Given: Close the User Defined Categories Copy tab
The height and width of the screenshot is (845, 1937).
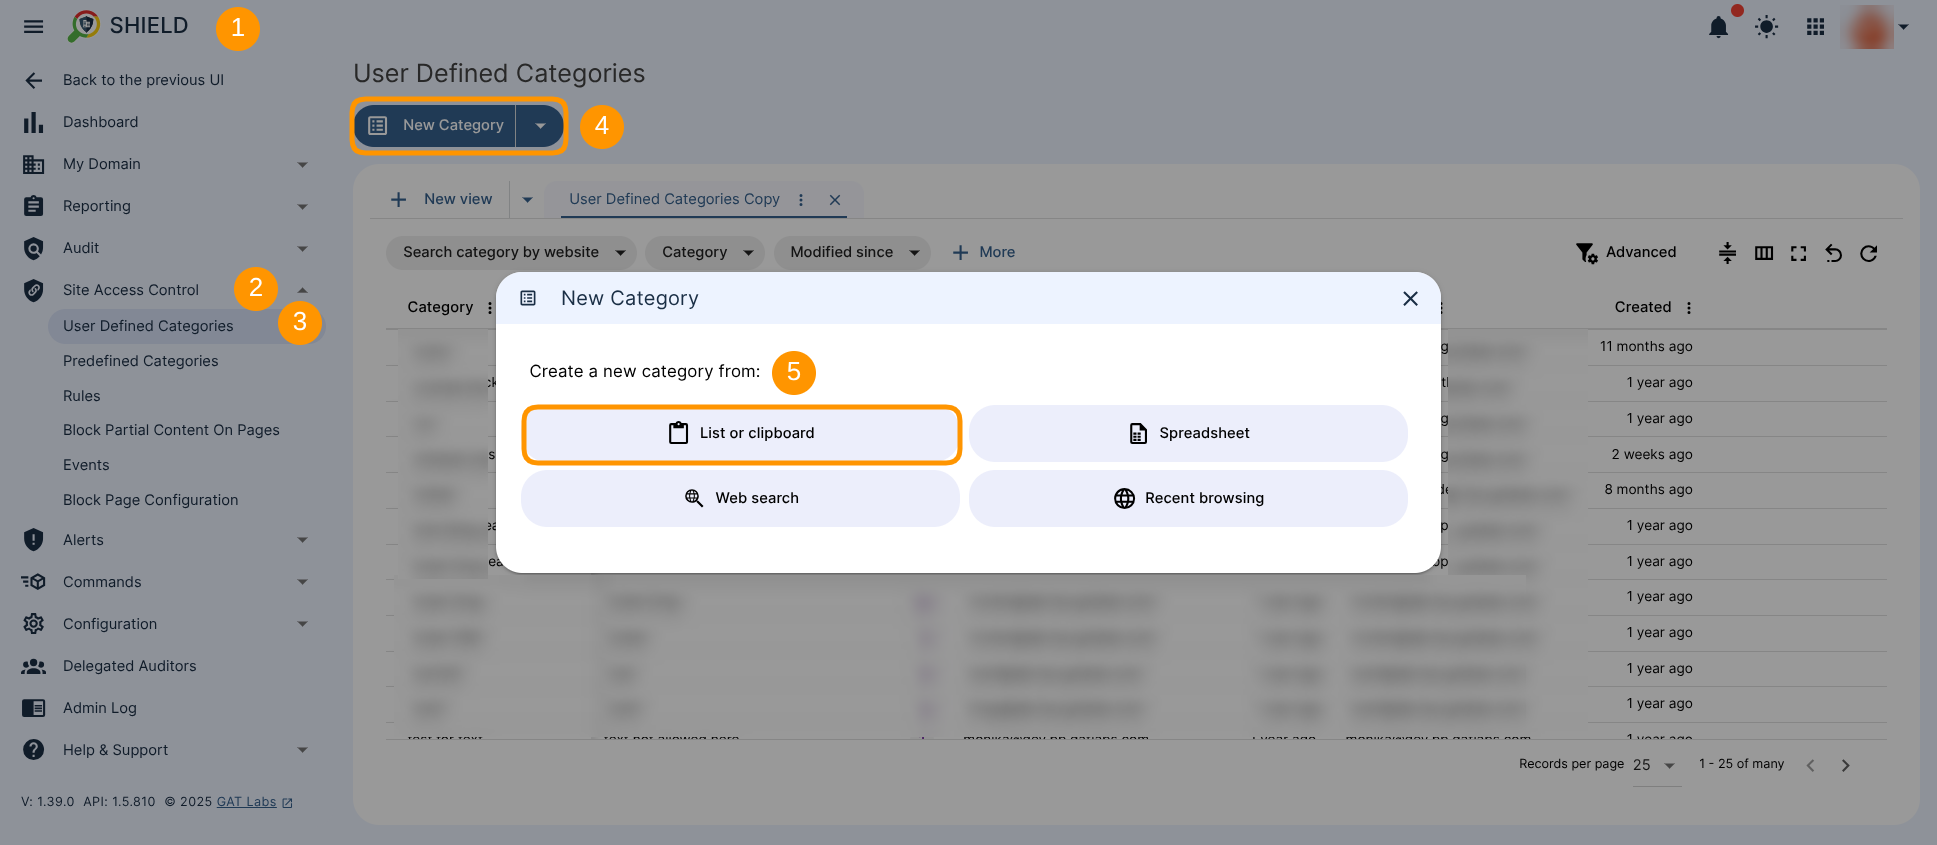Looking at the screenshot, I should [x=835, y=199].
